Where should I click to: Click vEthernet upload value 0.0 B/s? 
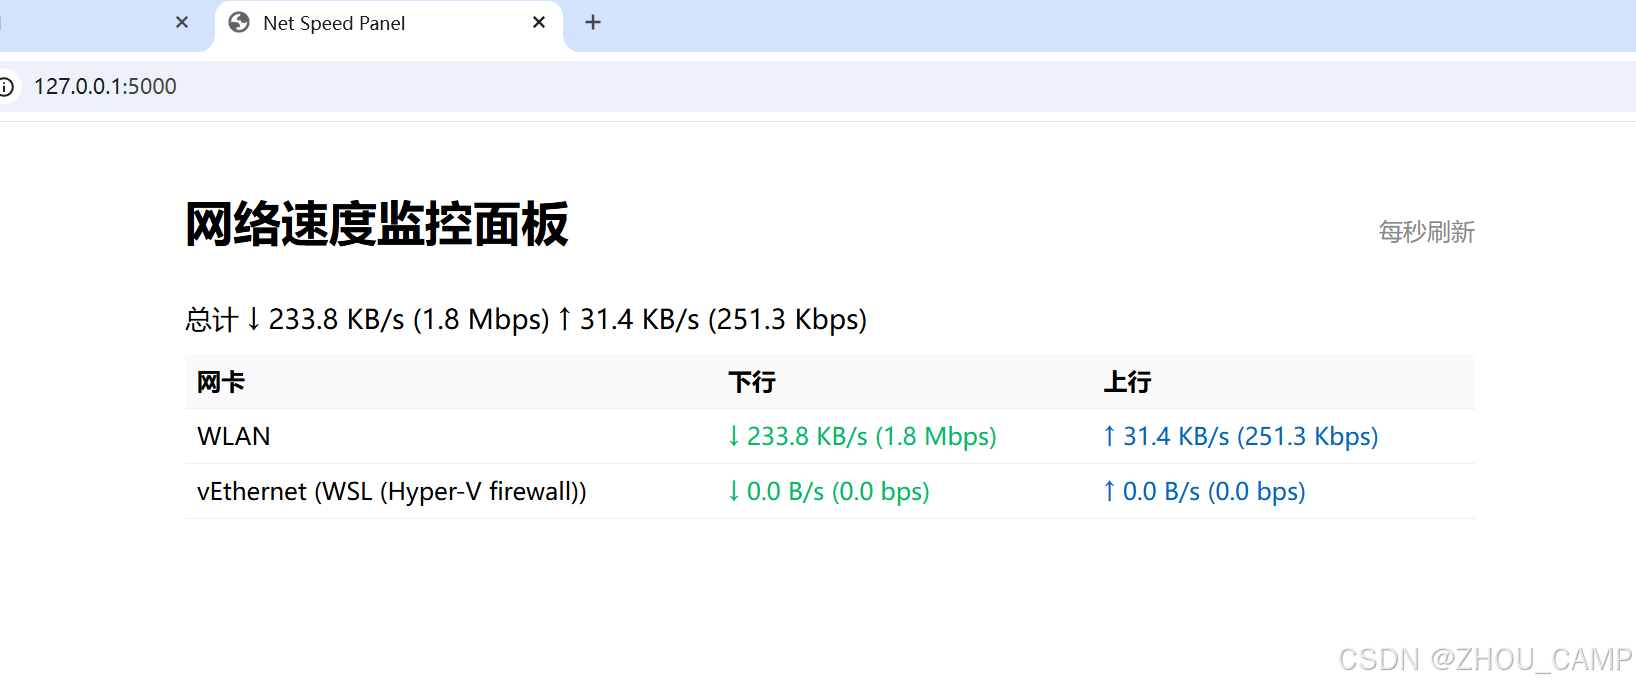pos(1204,491)
